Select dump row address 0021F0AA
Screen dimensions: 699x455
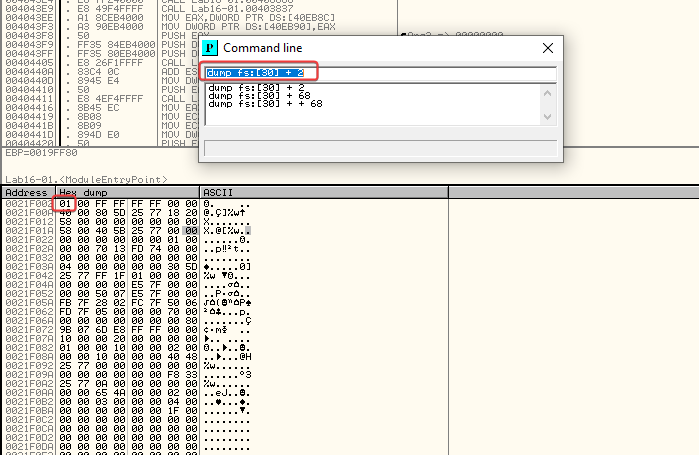pos(29,393)
